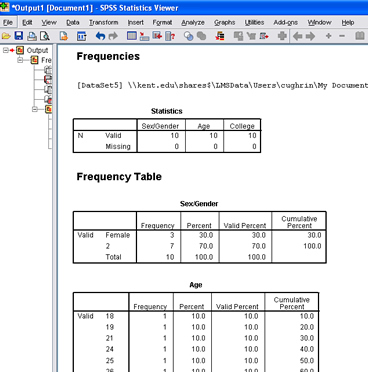
Task: Select the Output label in outline pane
Action: pyautogui.click(x=37, y=50)
